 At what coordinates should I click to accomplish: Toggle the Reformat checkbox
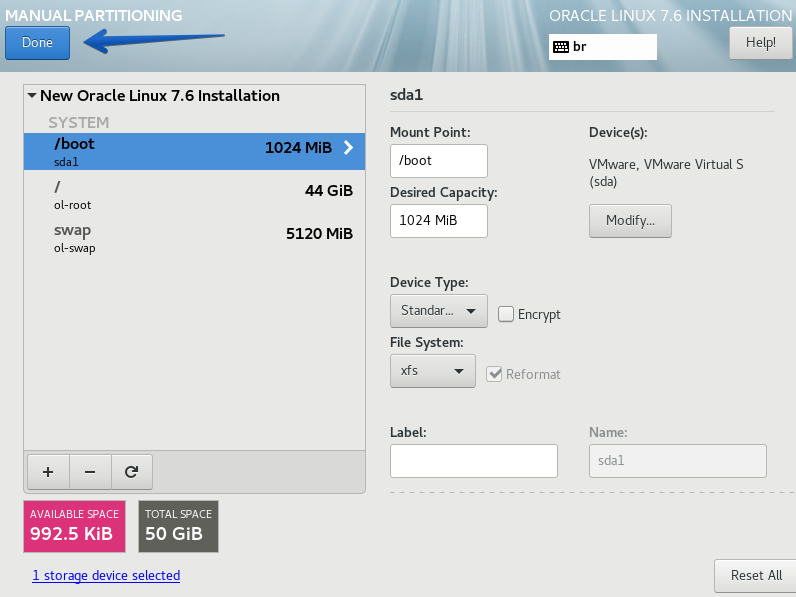tap(494, 374)
